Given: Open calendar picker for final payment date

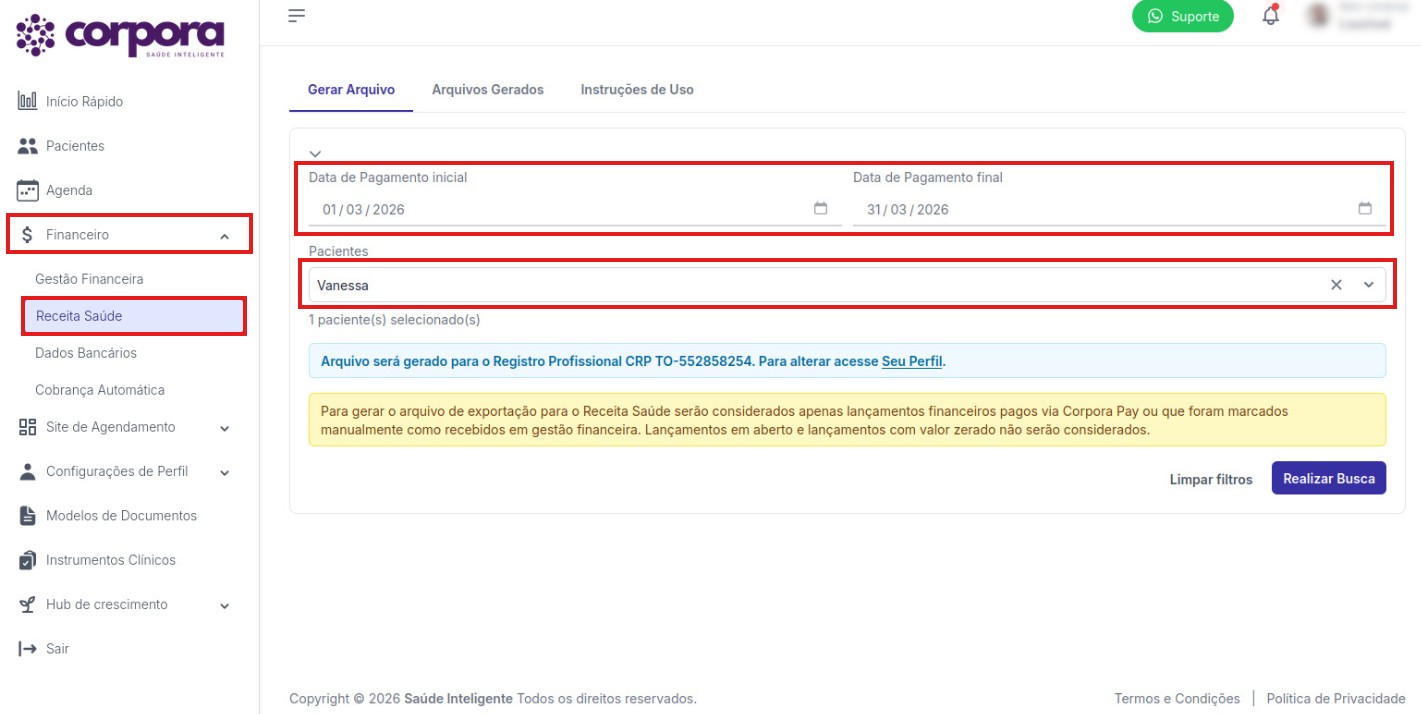Looking at the screenshot, I should (1365, 209).
